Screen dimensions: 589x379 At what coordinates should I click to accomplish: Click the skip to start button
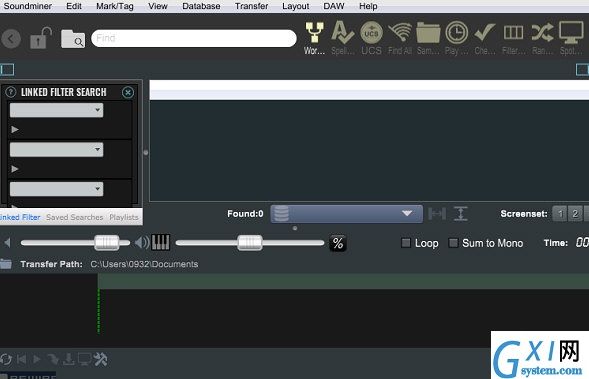coord(21,359)
